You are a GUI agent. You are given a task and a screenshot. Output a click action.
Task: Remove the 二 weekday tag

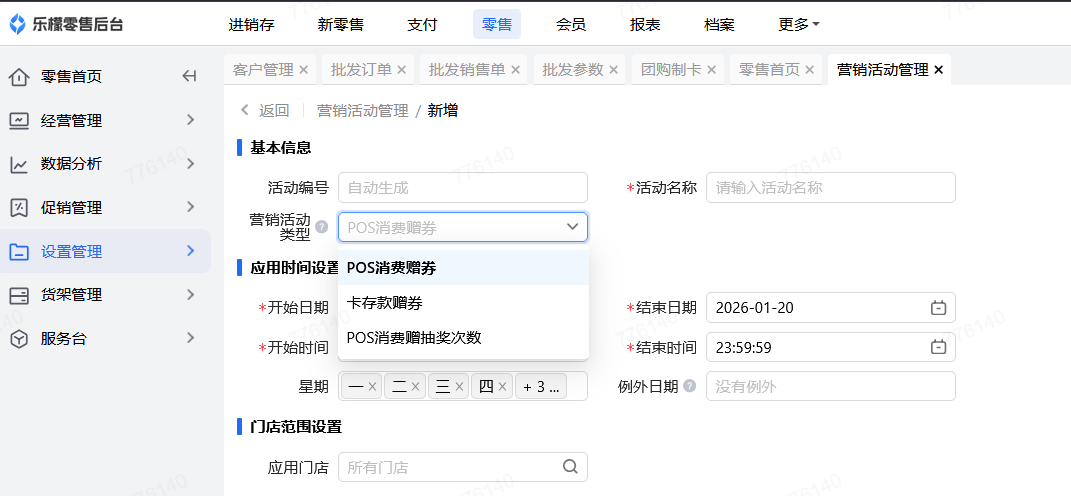pos(415,387)
